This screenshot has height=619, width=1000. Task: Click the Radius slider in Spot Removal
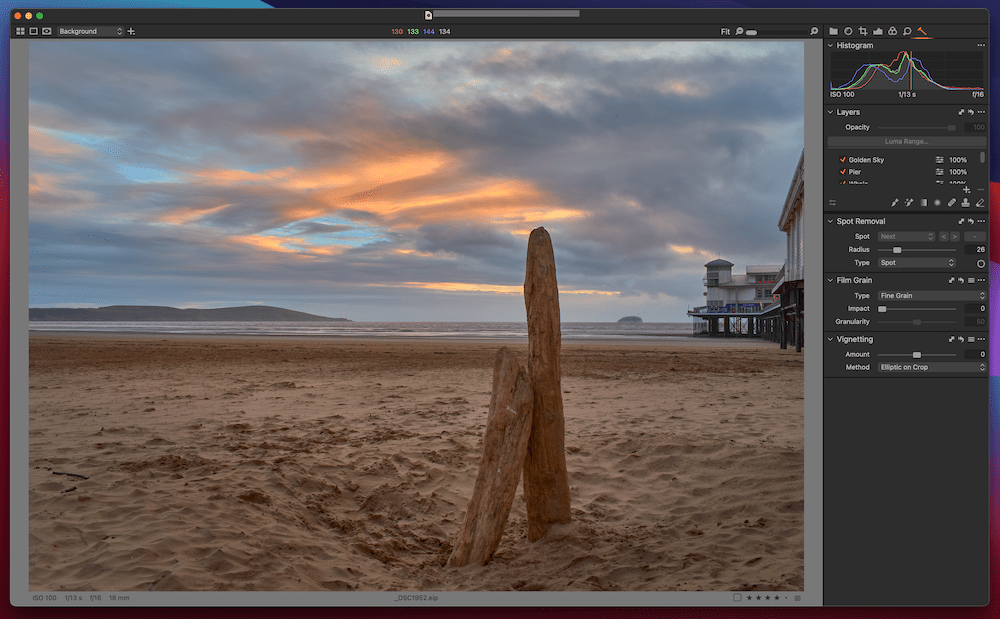click(898, 249)
